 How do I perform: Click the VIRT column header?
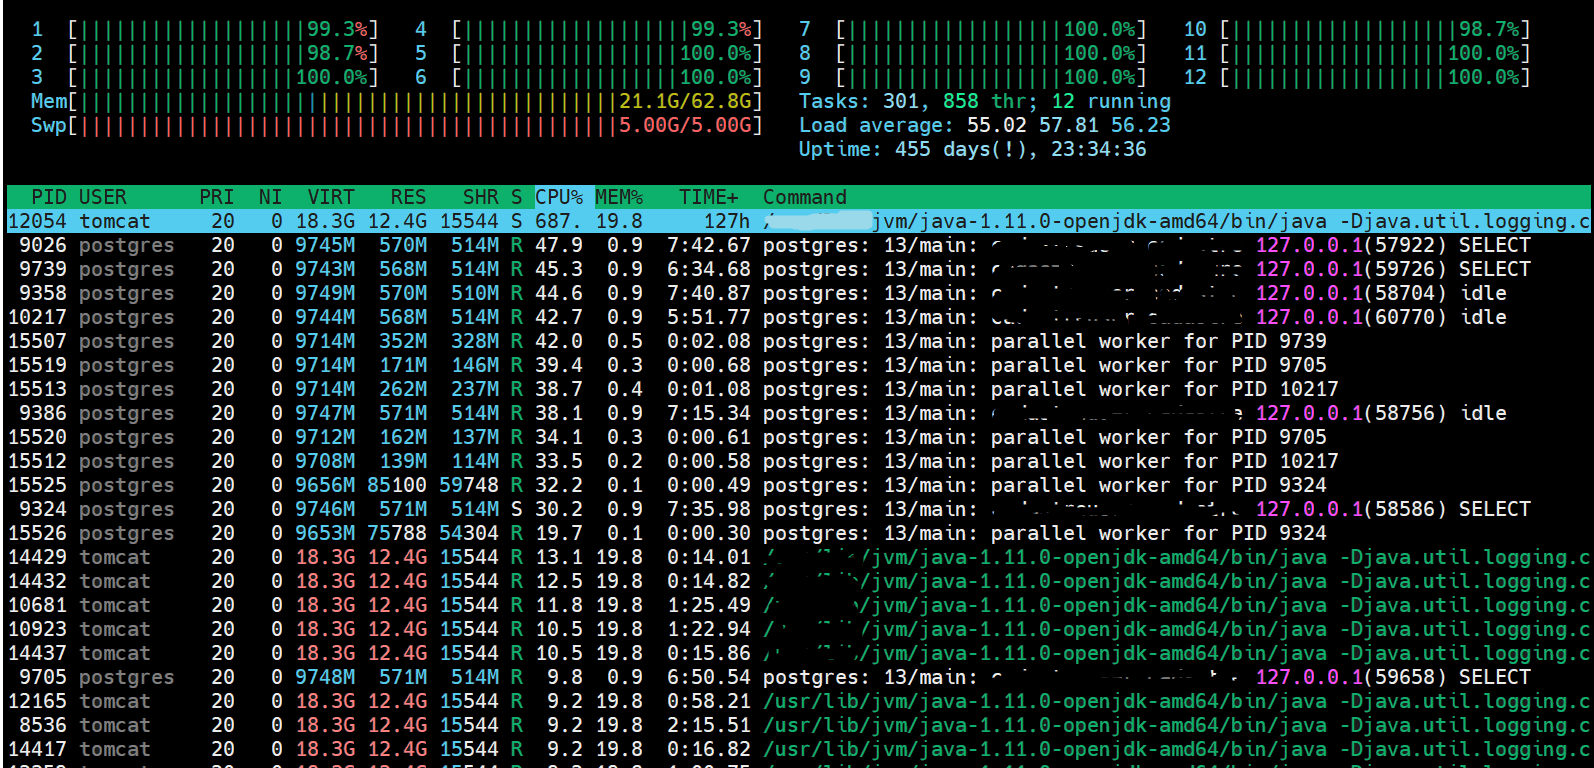[x=330, y=197]
